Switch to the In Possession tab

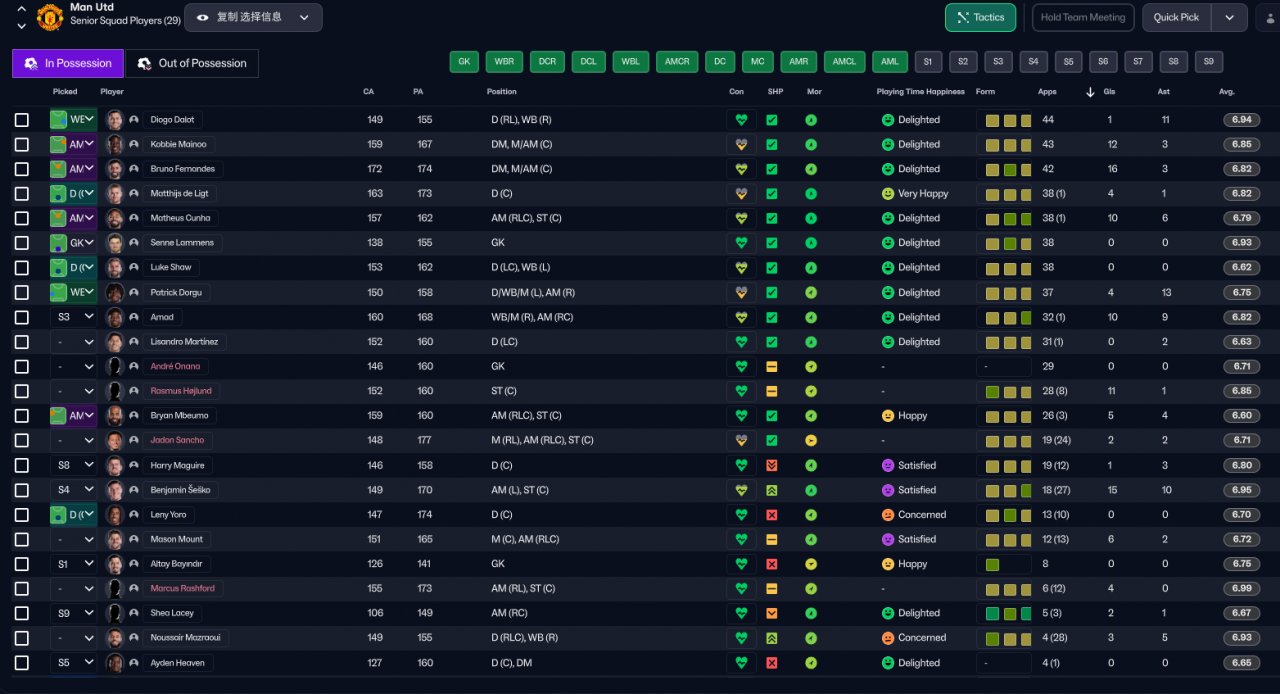click(x=68, y=63)
